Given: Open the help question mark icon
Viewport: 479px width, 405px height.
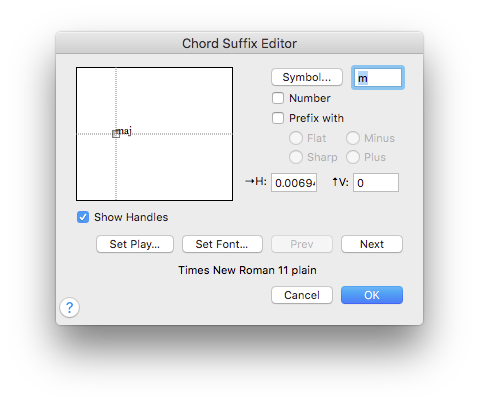Looking at the screenshot, I should [69, 307].
